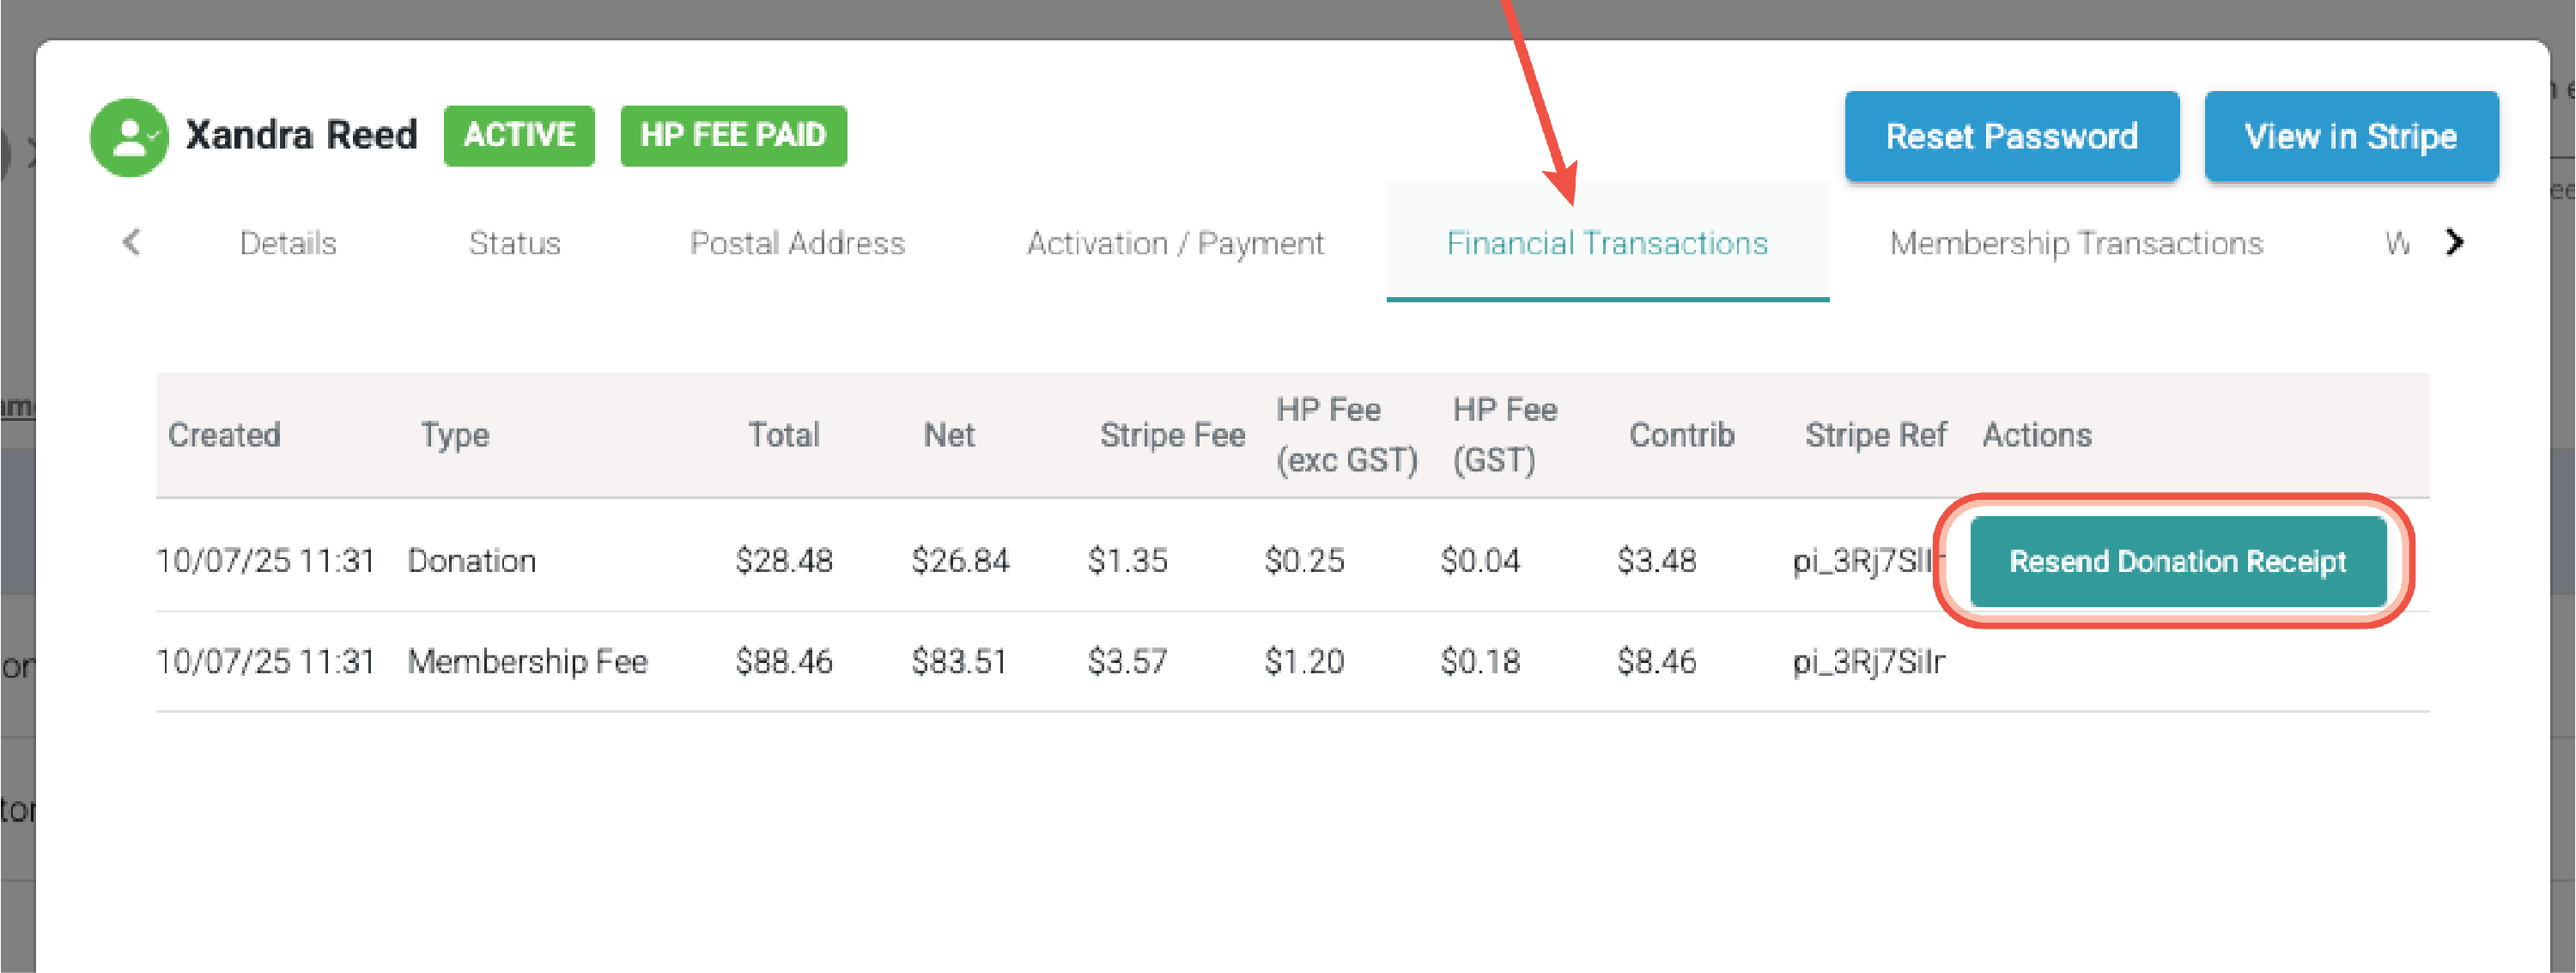Click the HP Fee (GST) header

click(x=1504, y=435)
